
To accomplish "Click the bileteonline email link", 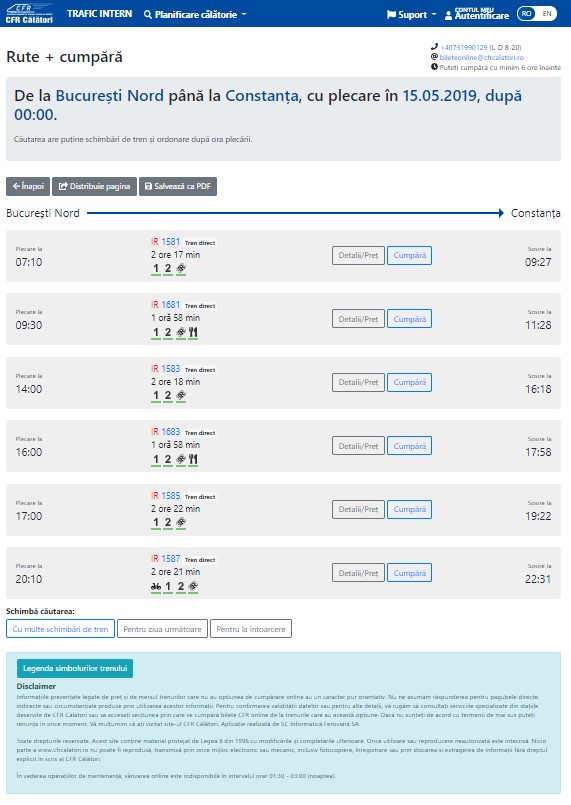I will 482,58.
